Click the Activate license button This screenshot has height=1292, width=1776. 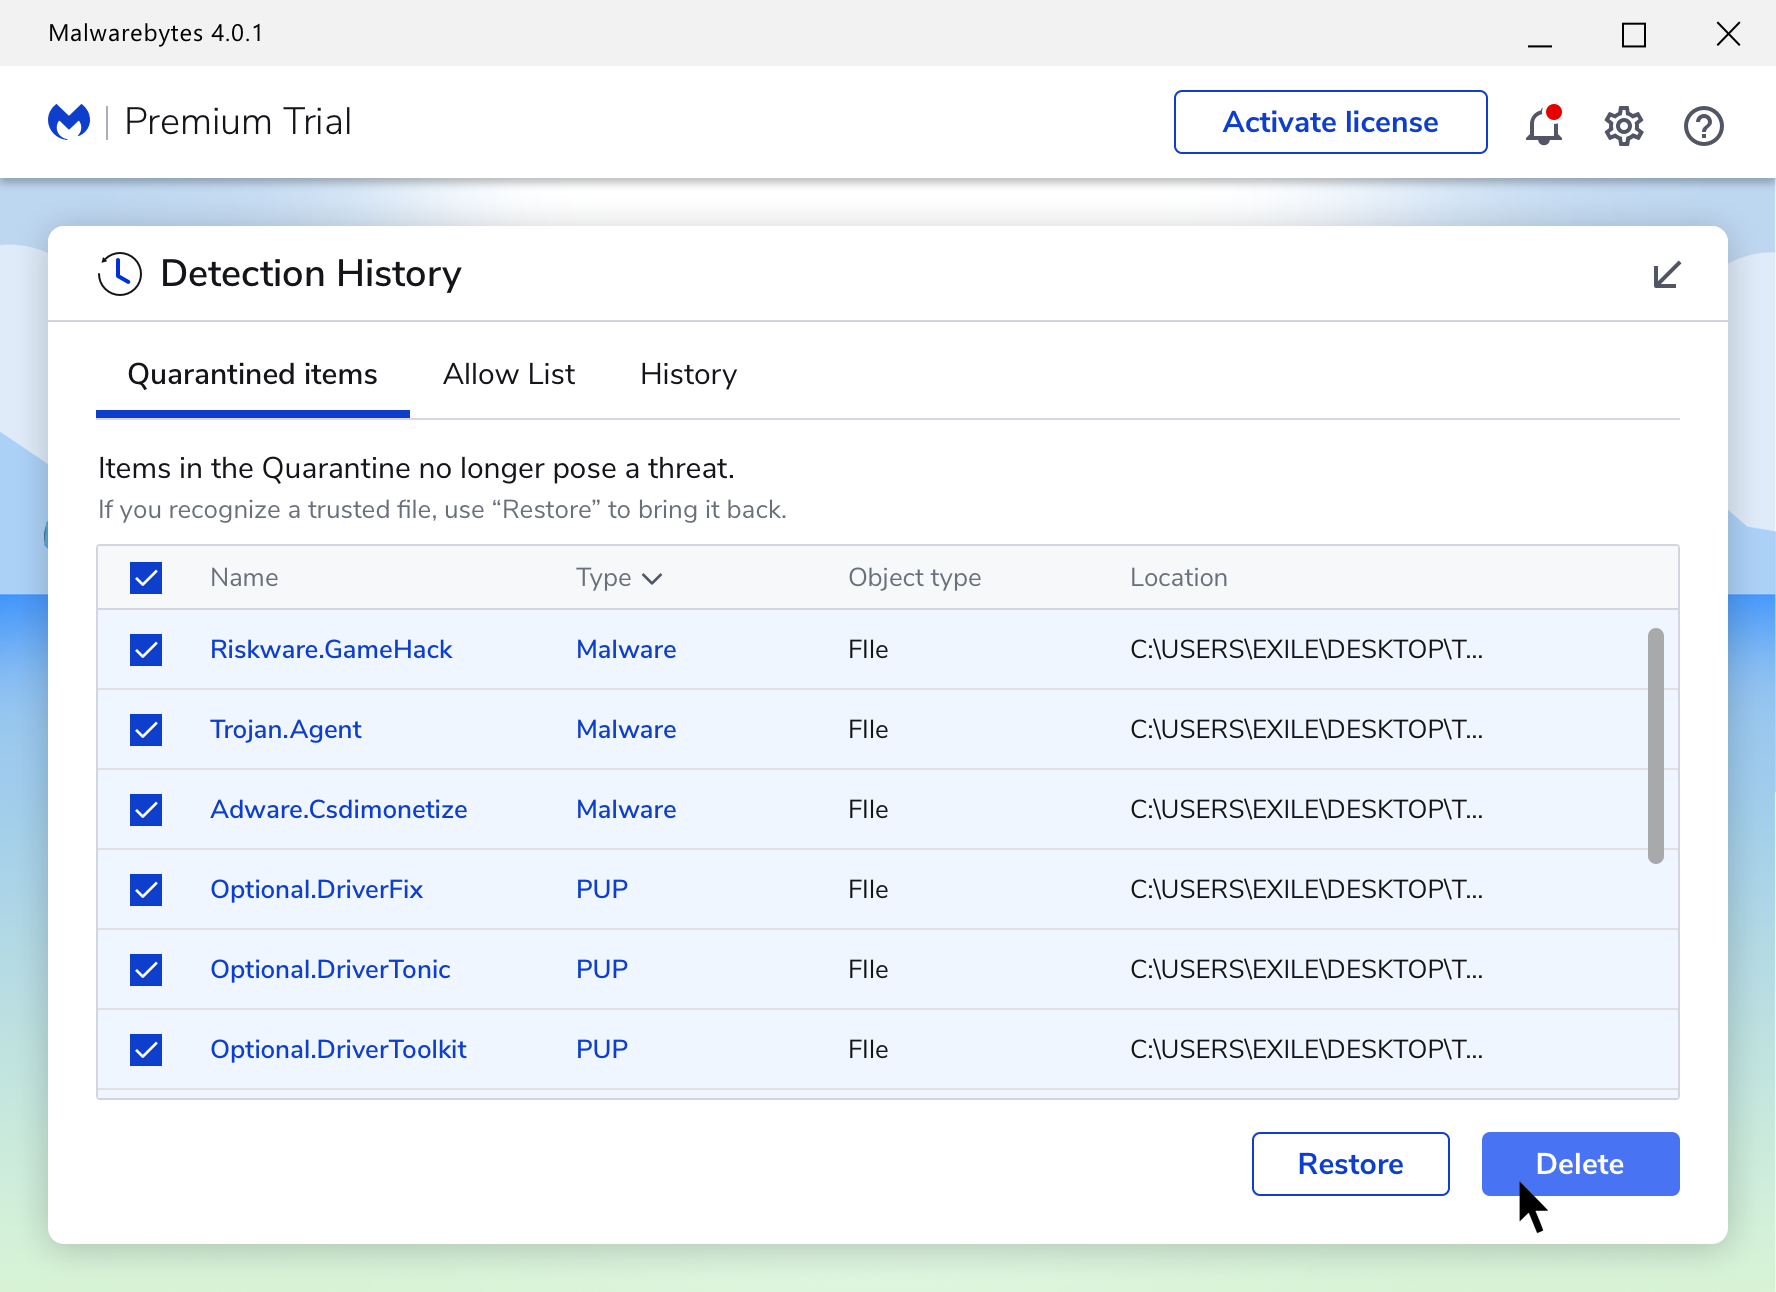tap(1331, 122)
